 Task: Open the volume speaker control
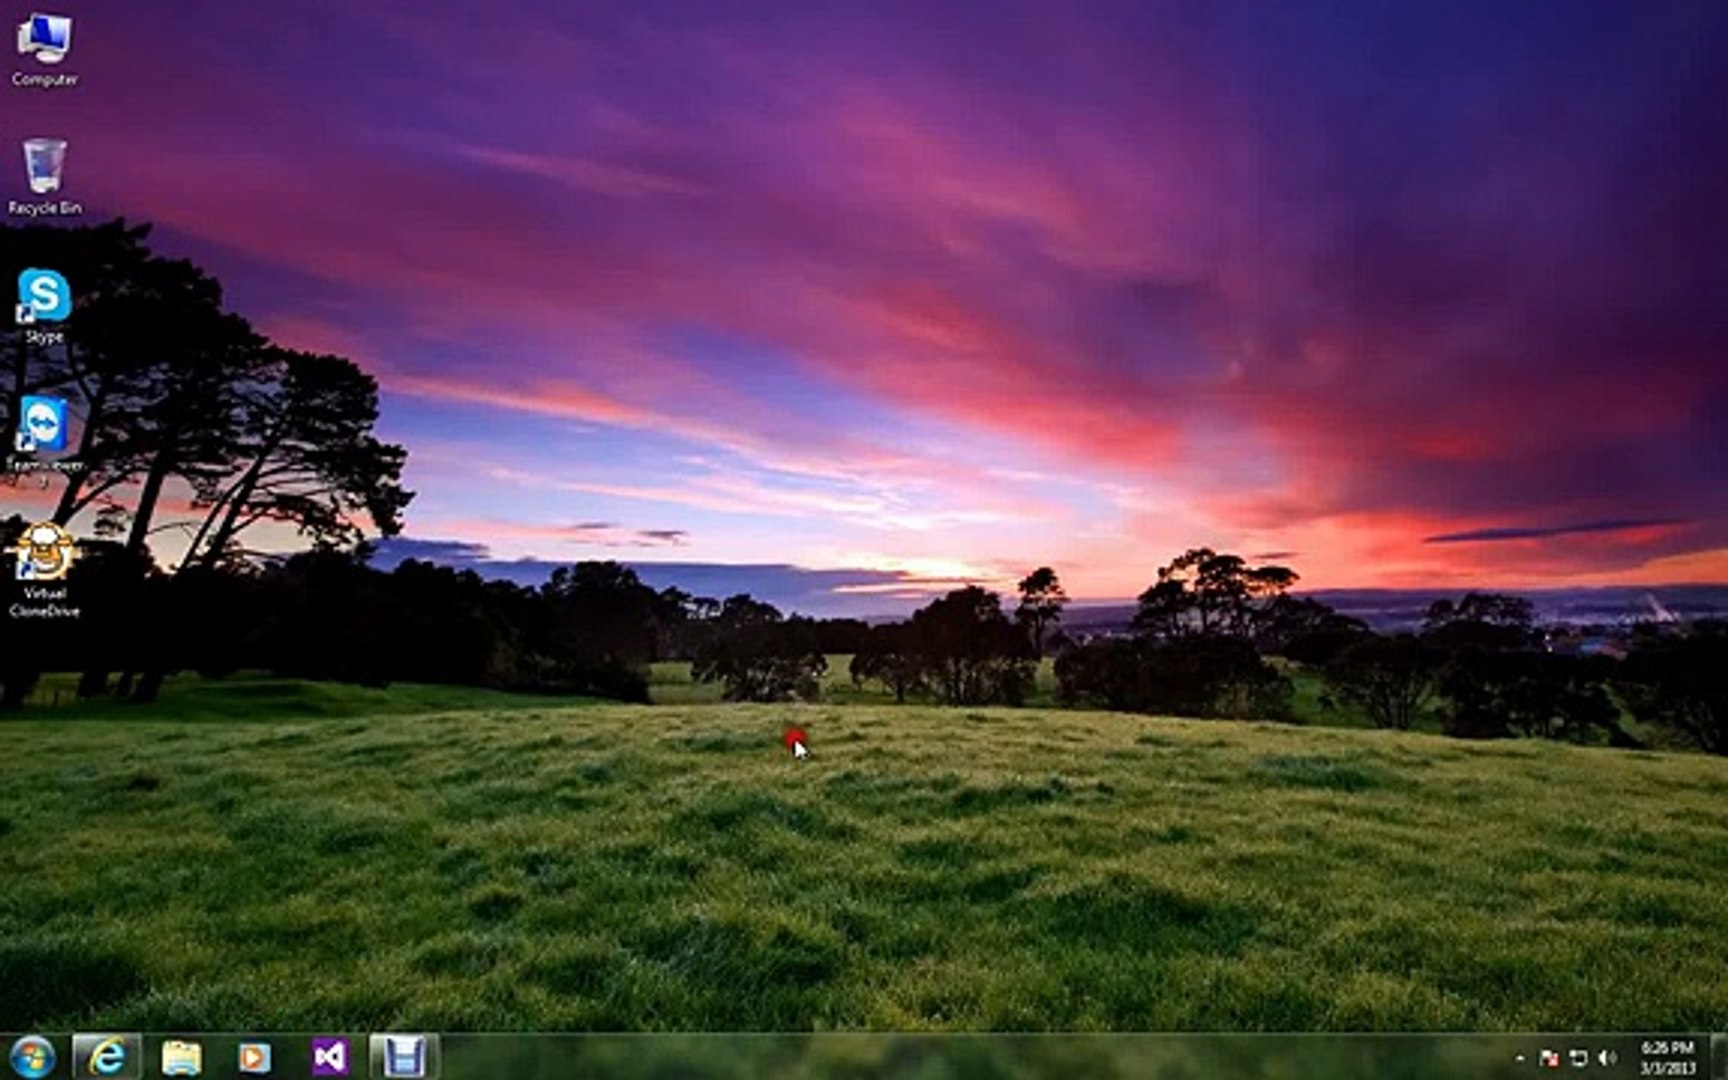click(1607, 1058)
